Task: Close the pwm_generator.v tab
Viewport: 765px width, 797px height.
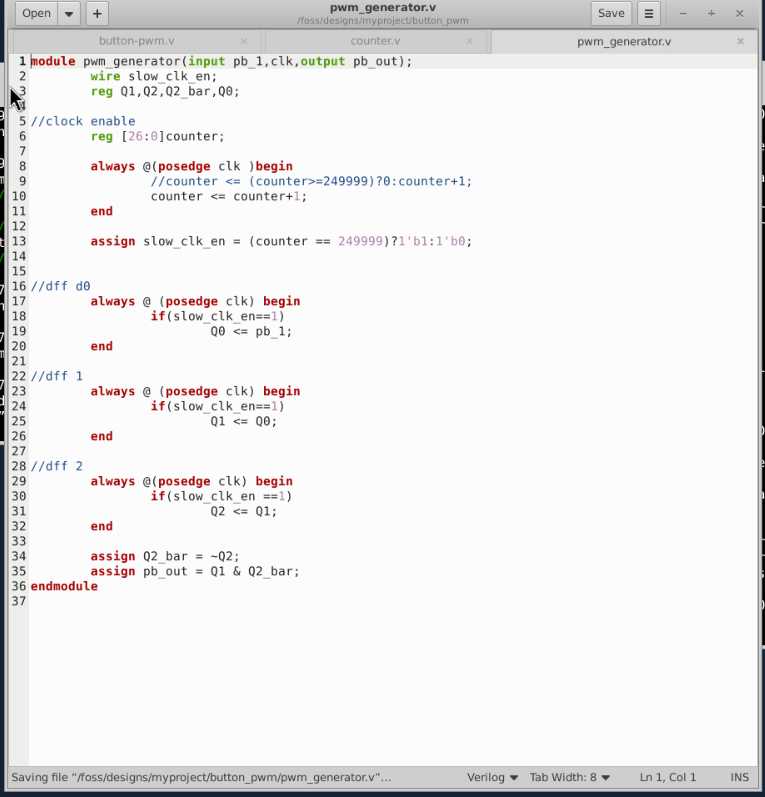Action: (x=740, y=42)
